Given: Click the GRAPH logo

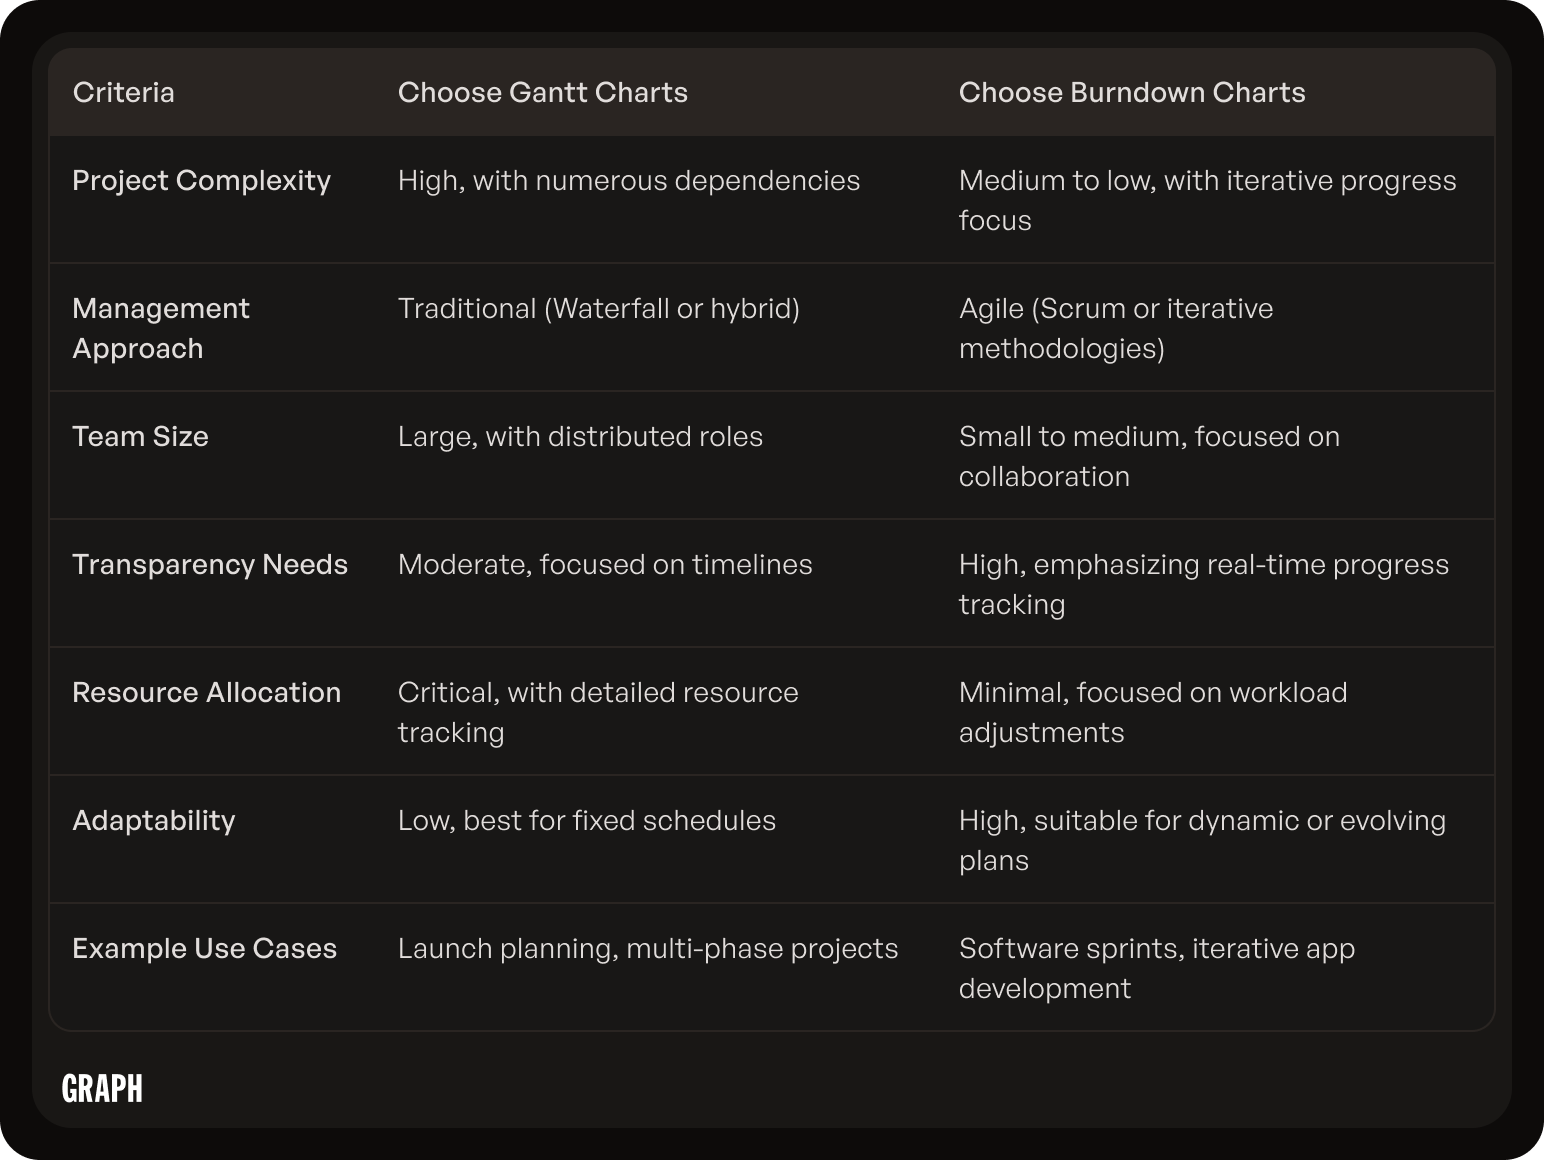Looking at the screenshot, I should point(102,1088).
